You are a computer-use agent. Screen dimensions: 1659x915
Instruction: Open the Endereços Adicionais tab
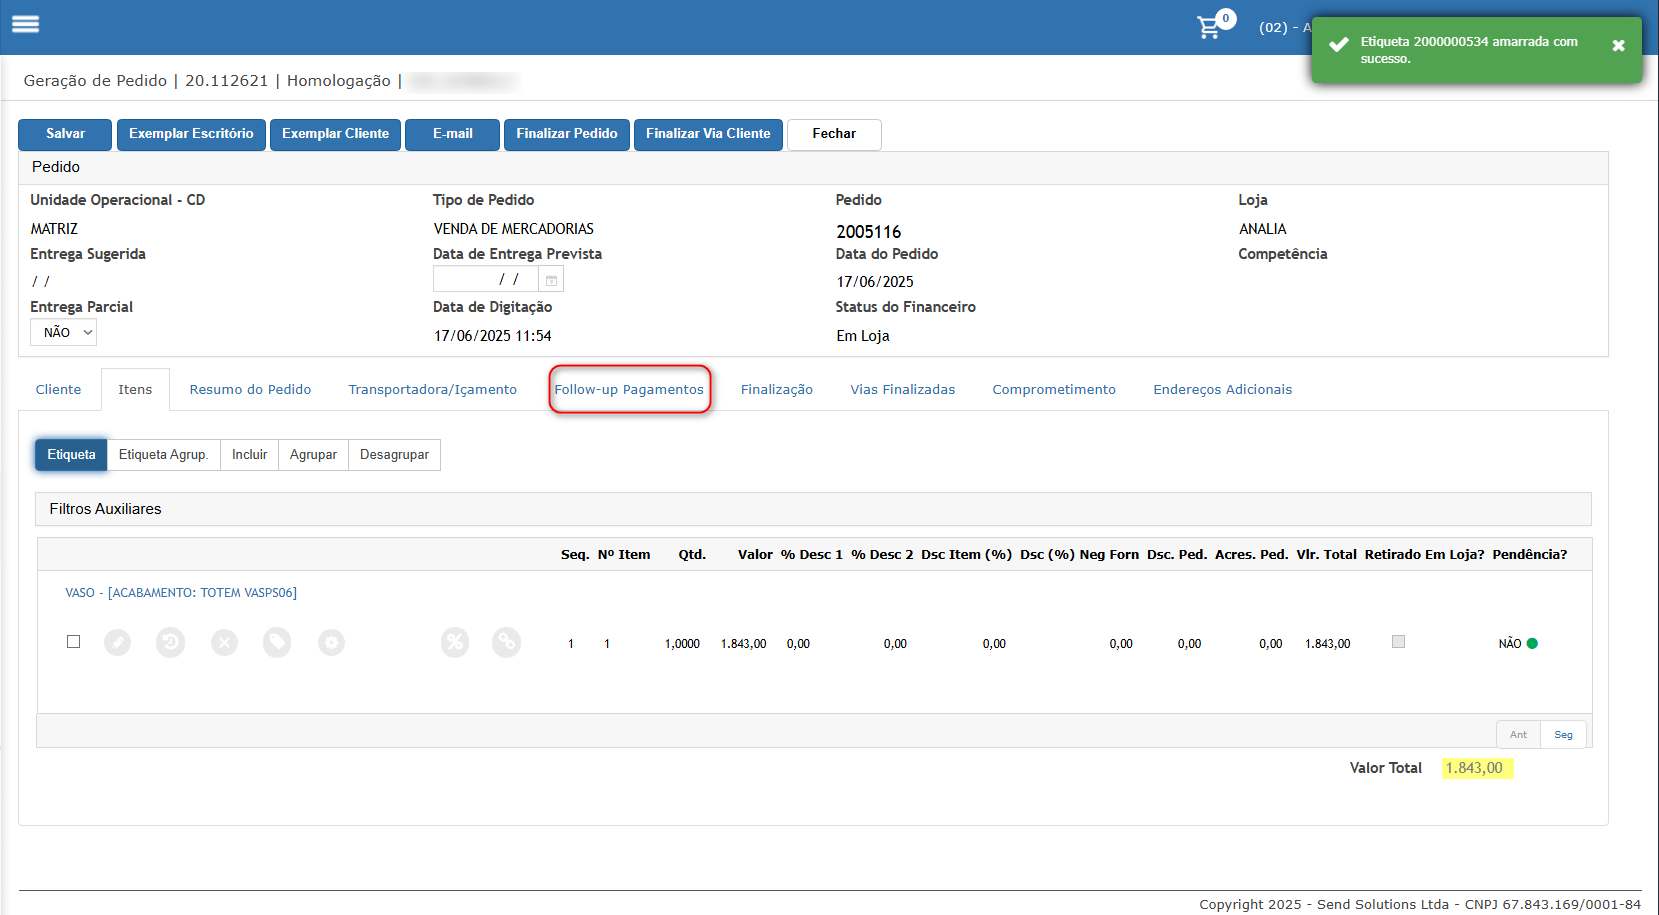(1222, 389)
